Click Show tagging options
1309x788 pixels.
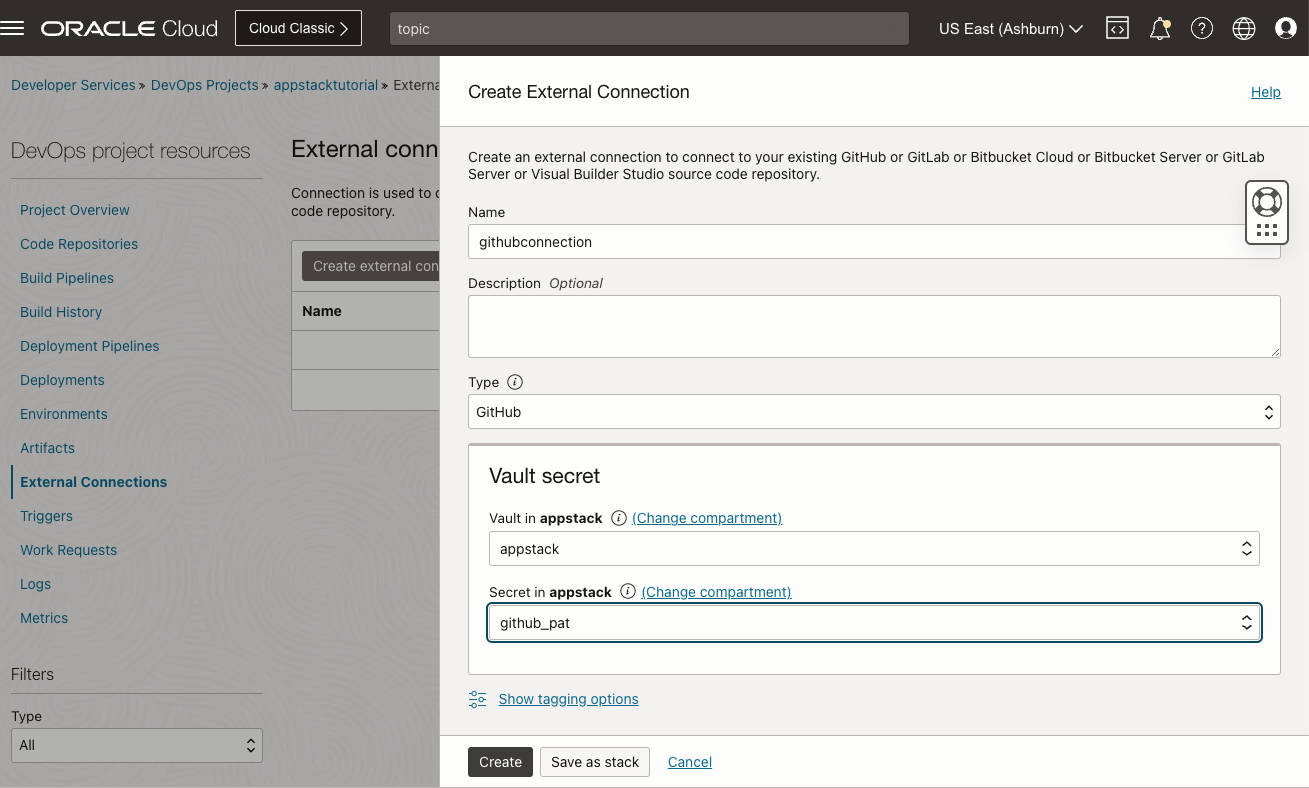point(568,699)
